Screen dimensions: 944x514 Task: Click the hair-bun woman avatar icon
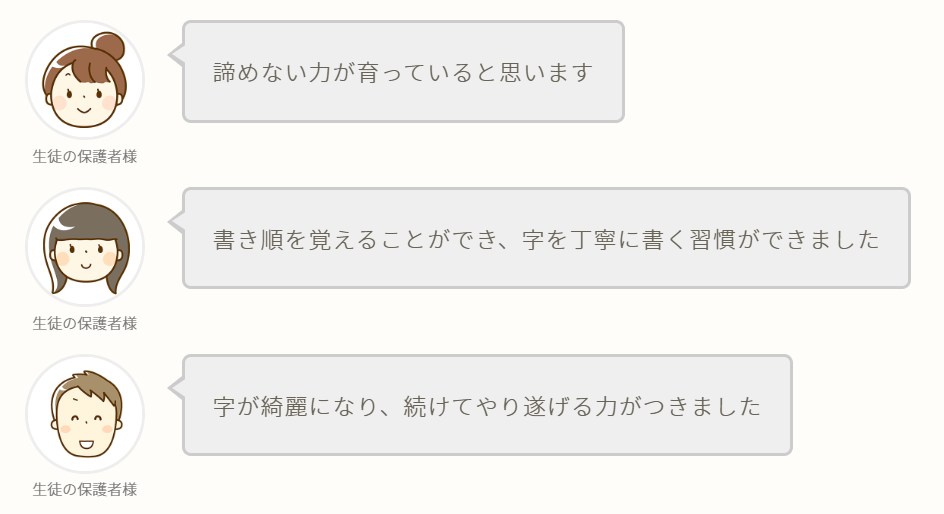(x=85, y=80)
